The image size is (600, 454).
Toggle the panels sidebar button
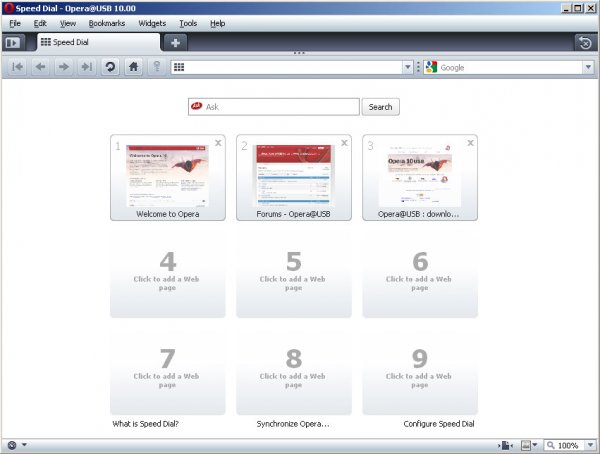(x=13, y=42)
